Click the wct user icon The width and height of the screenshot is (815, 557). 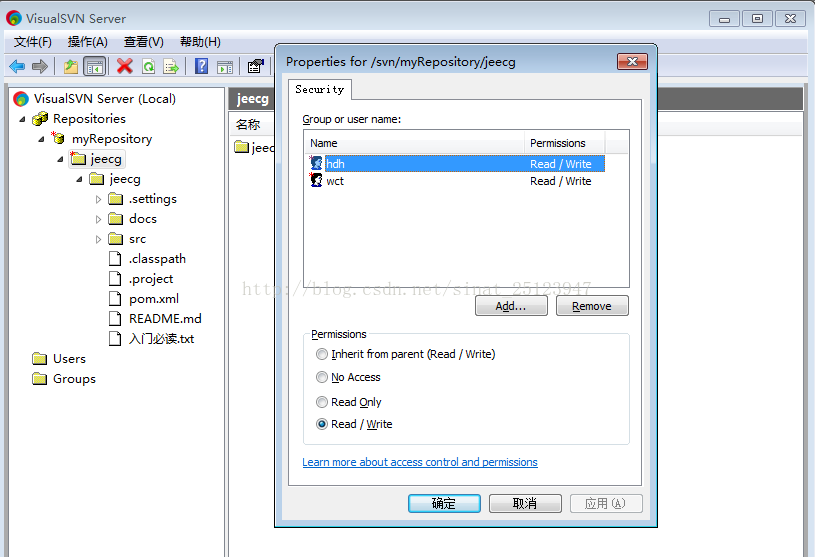click(x=316, y=180)
